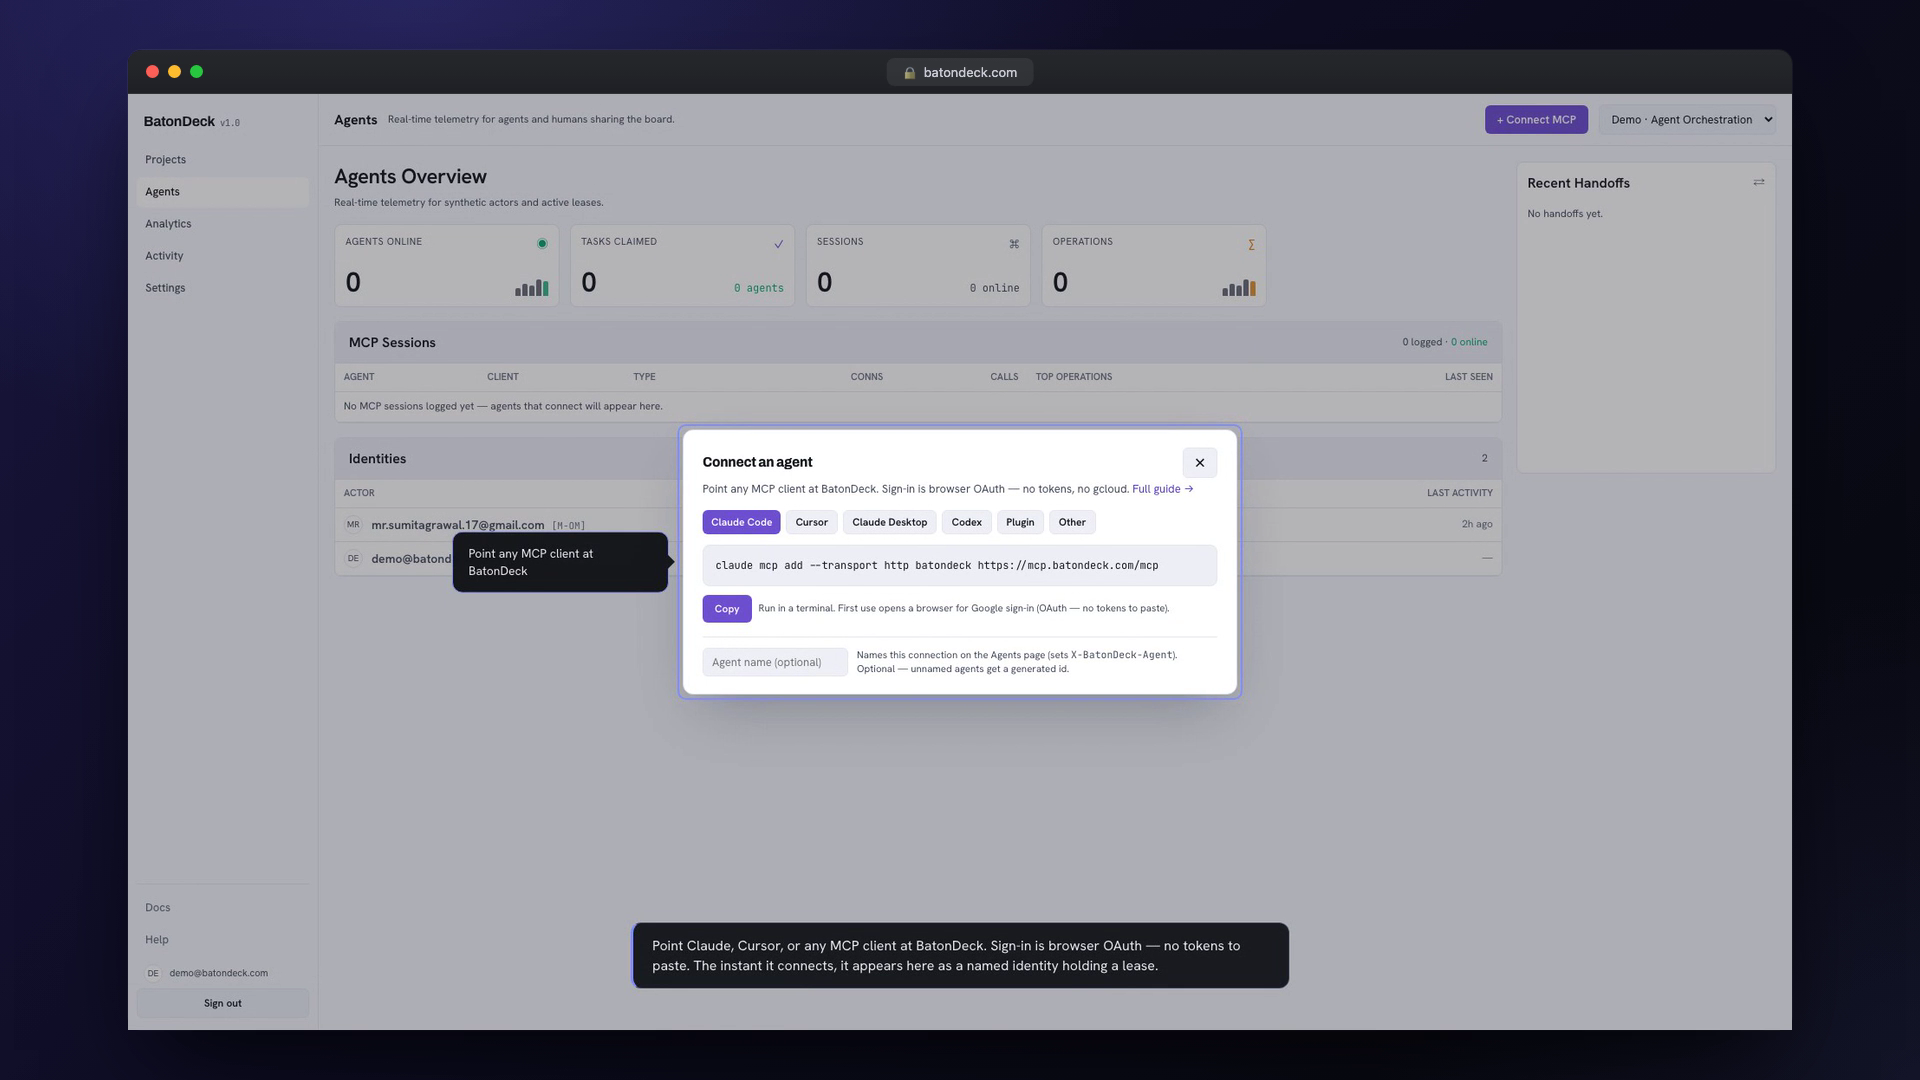
Task: Choose the Other tab
Action: click(1072, 522)
